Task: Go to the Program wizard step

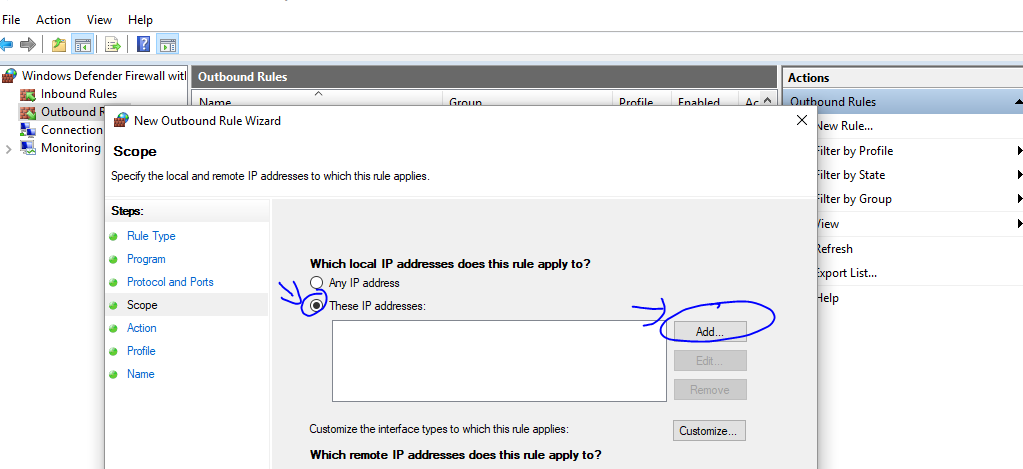Action: click(146, 259)
